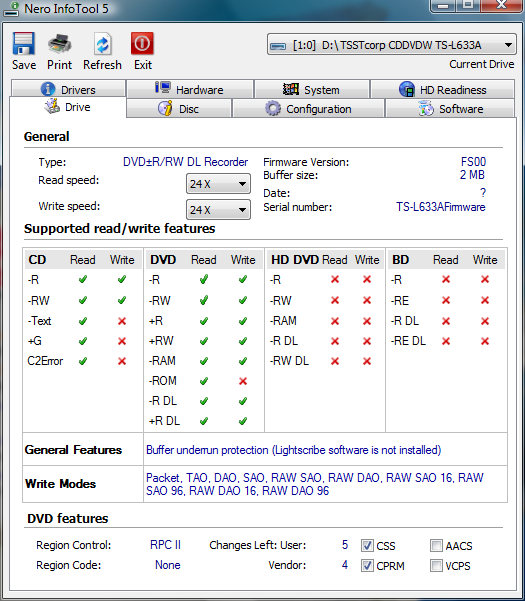525x601 pixels.
Task: Click the CD +G row label
Action: pyautogui.click(x=34, y=341)
